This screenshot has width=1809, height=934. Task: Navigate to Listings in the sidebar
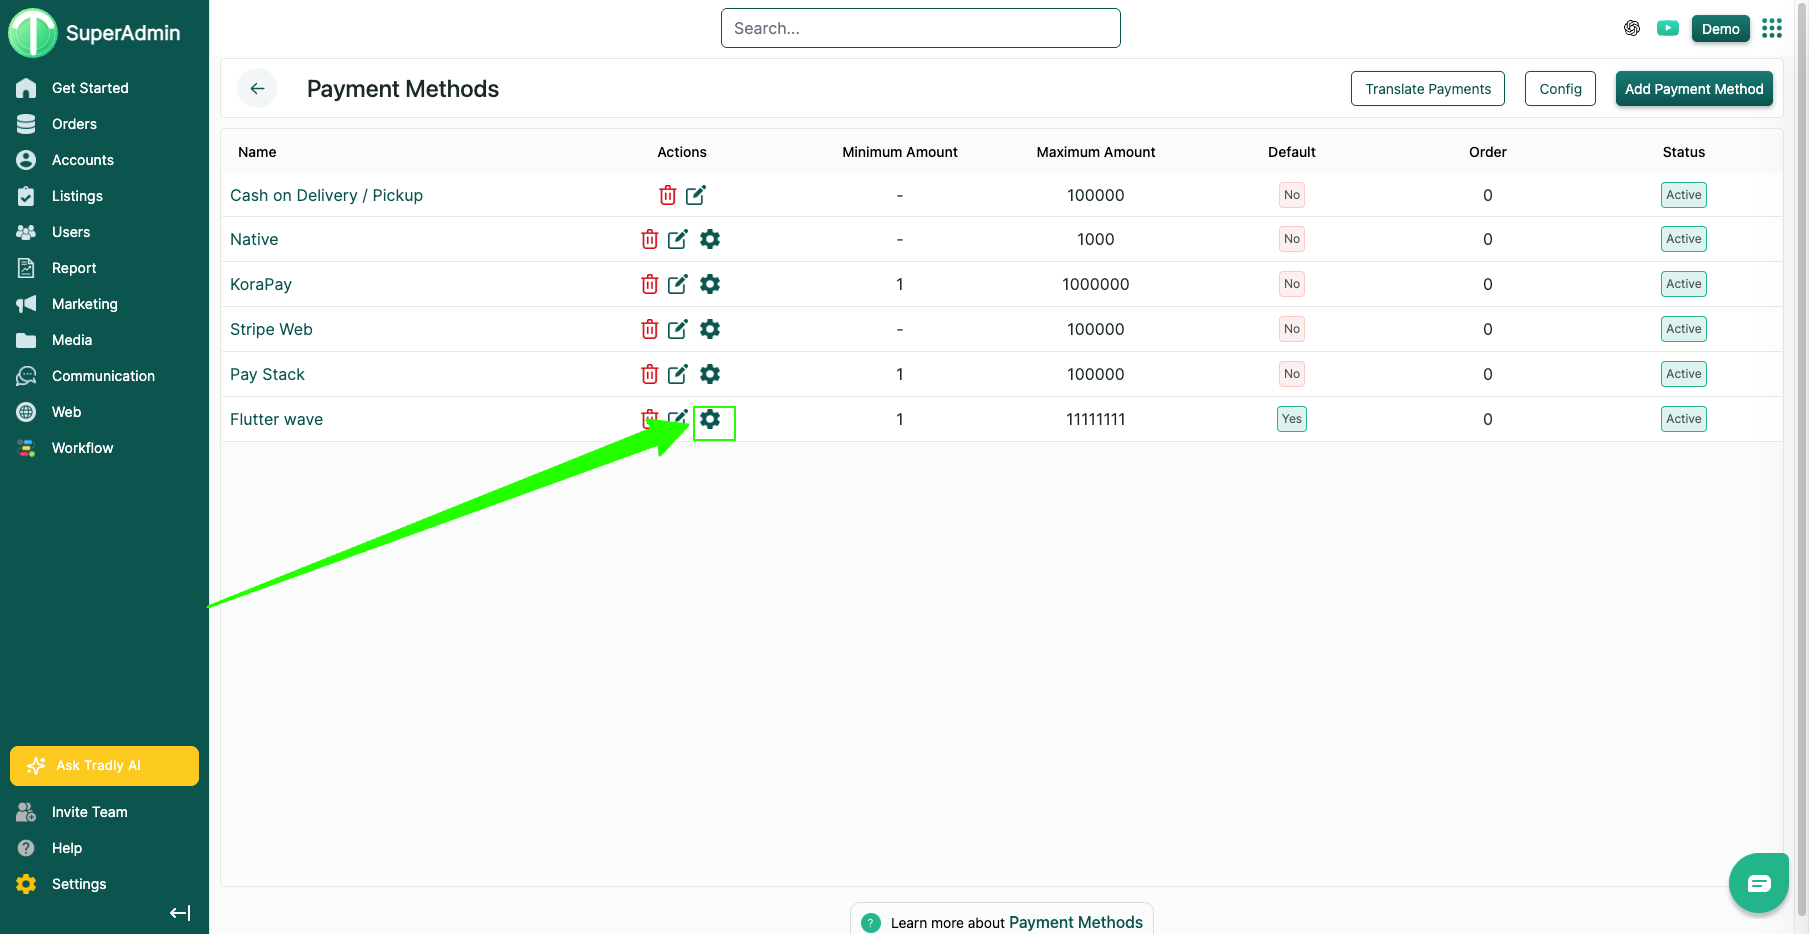(x=77, y=196)
